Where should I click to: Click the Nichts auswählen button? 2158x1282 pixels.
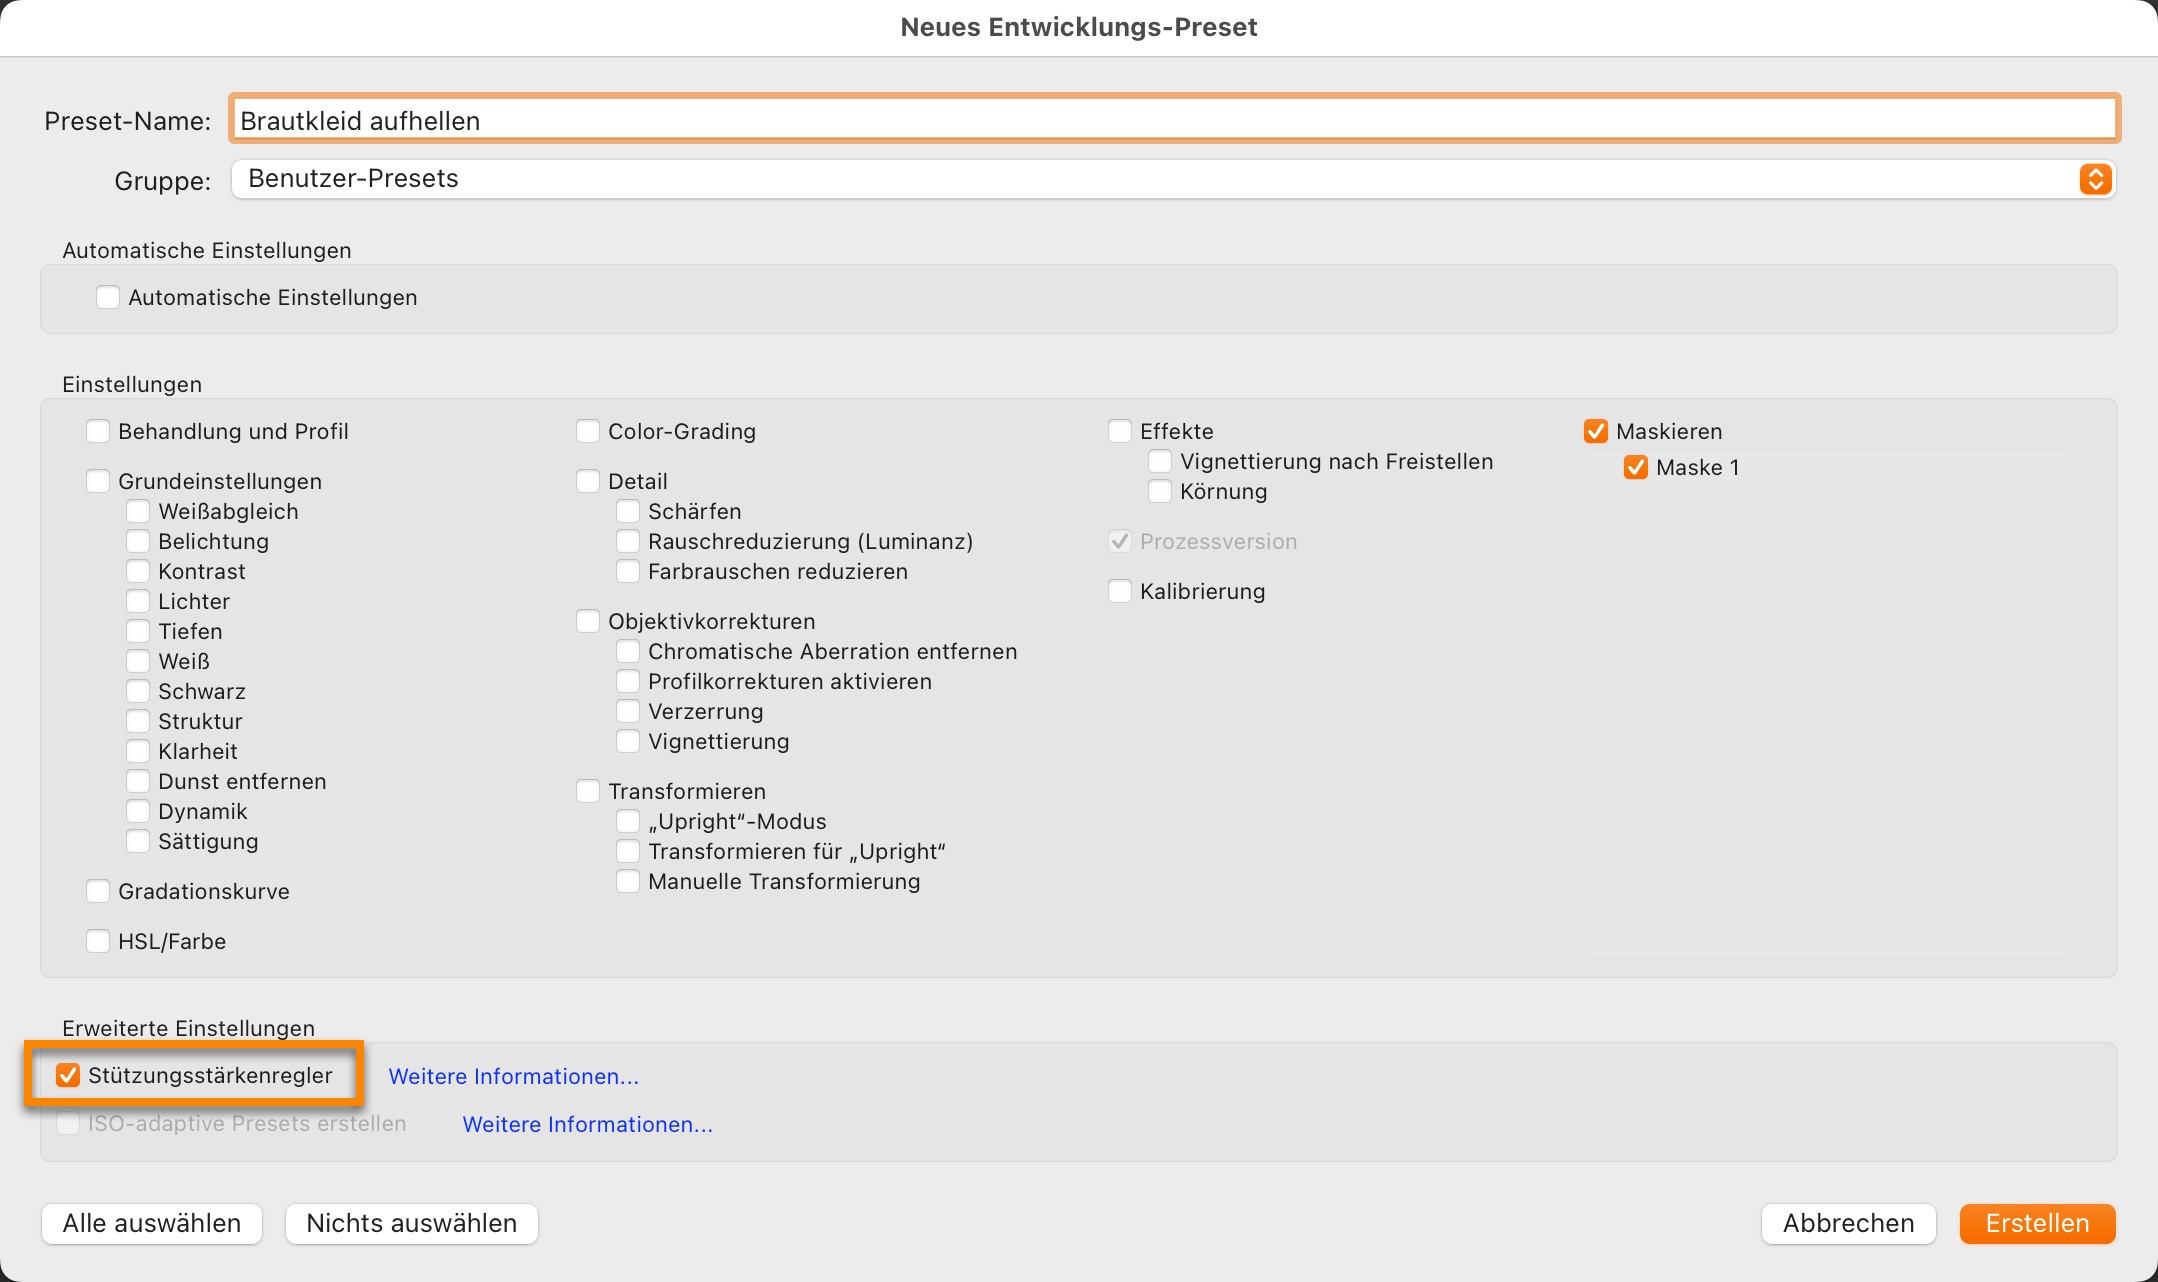(x=412, y=1223)
